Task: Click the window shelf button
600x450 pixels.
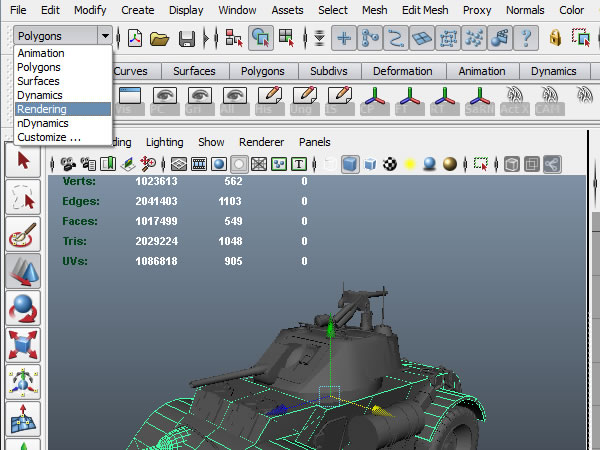Action: click(x=130, y=101)
